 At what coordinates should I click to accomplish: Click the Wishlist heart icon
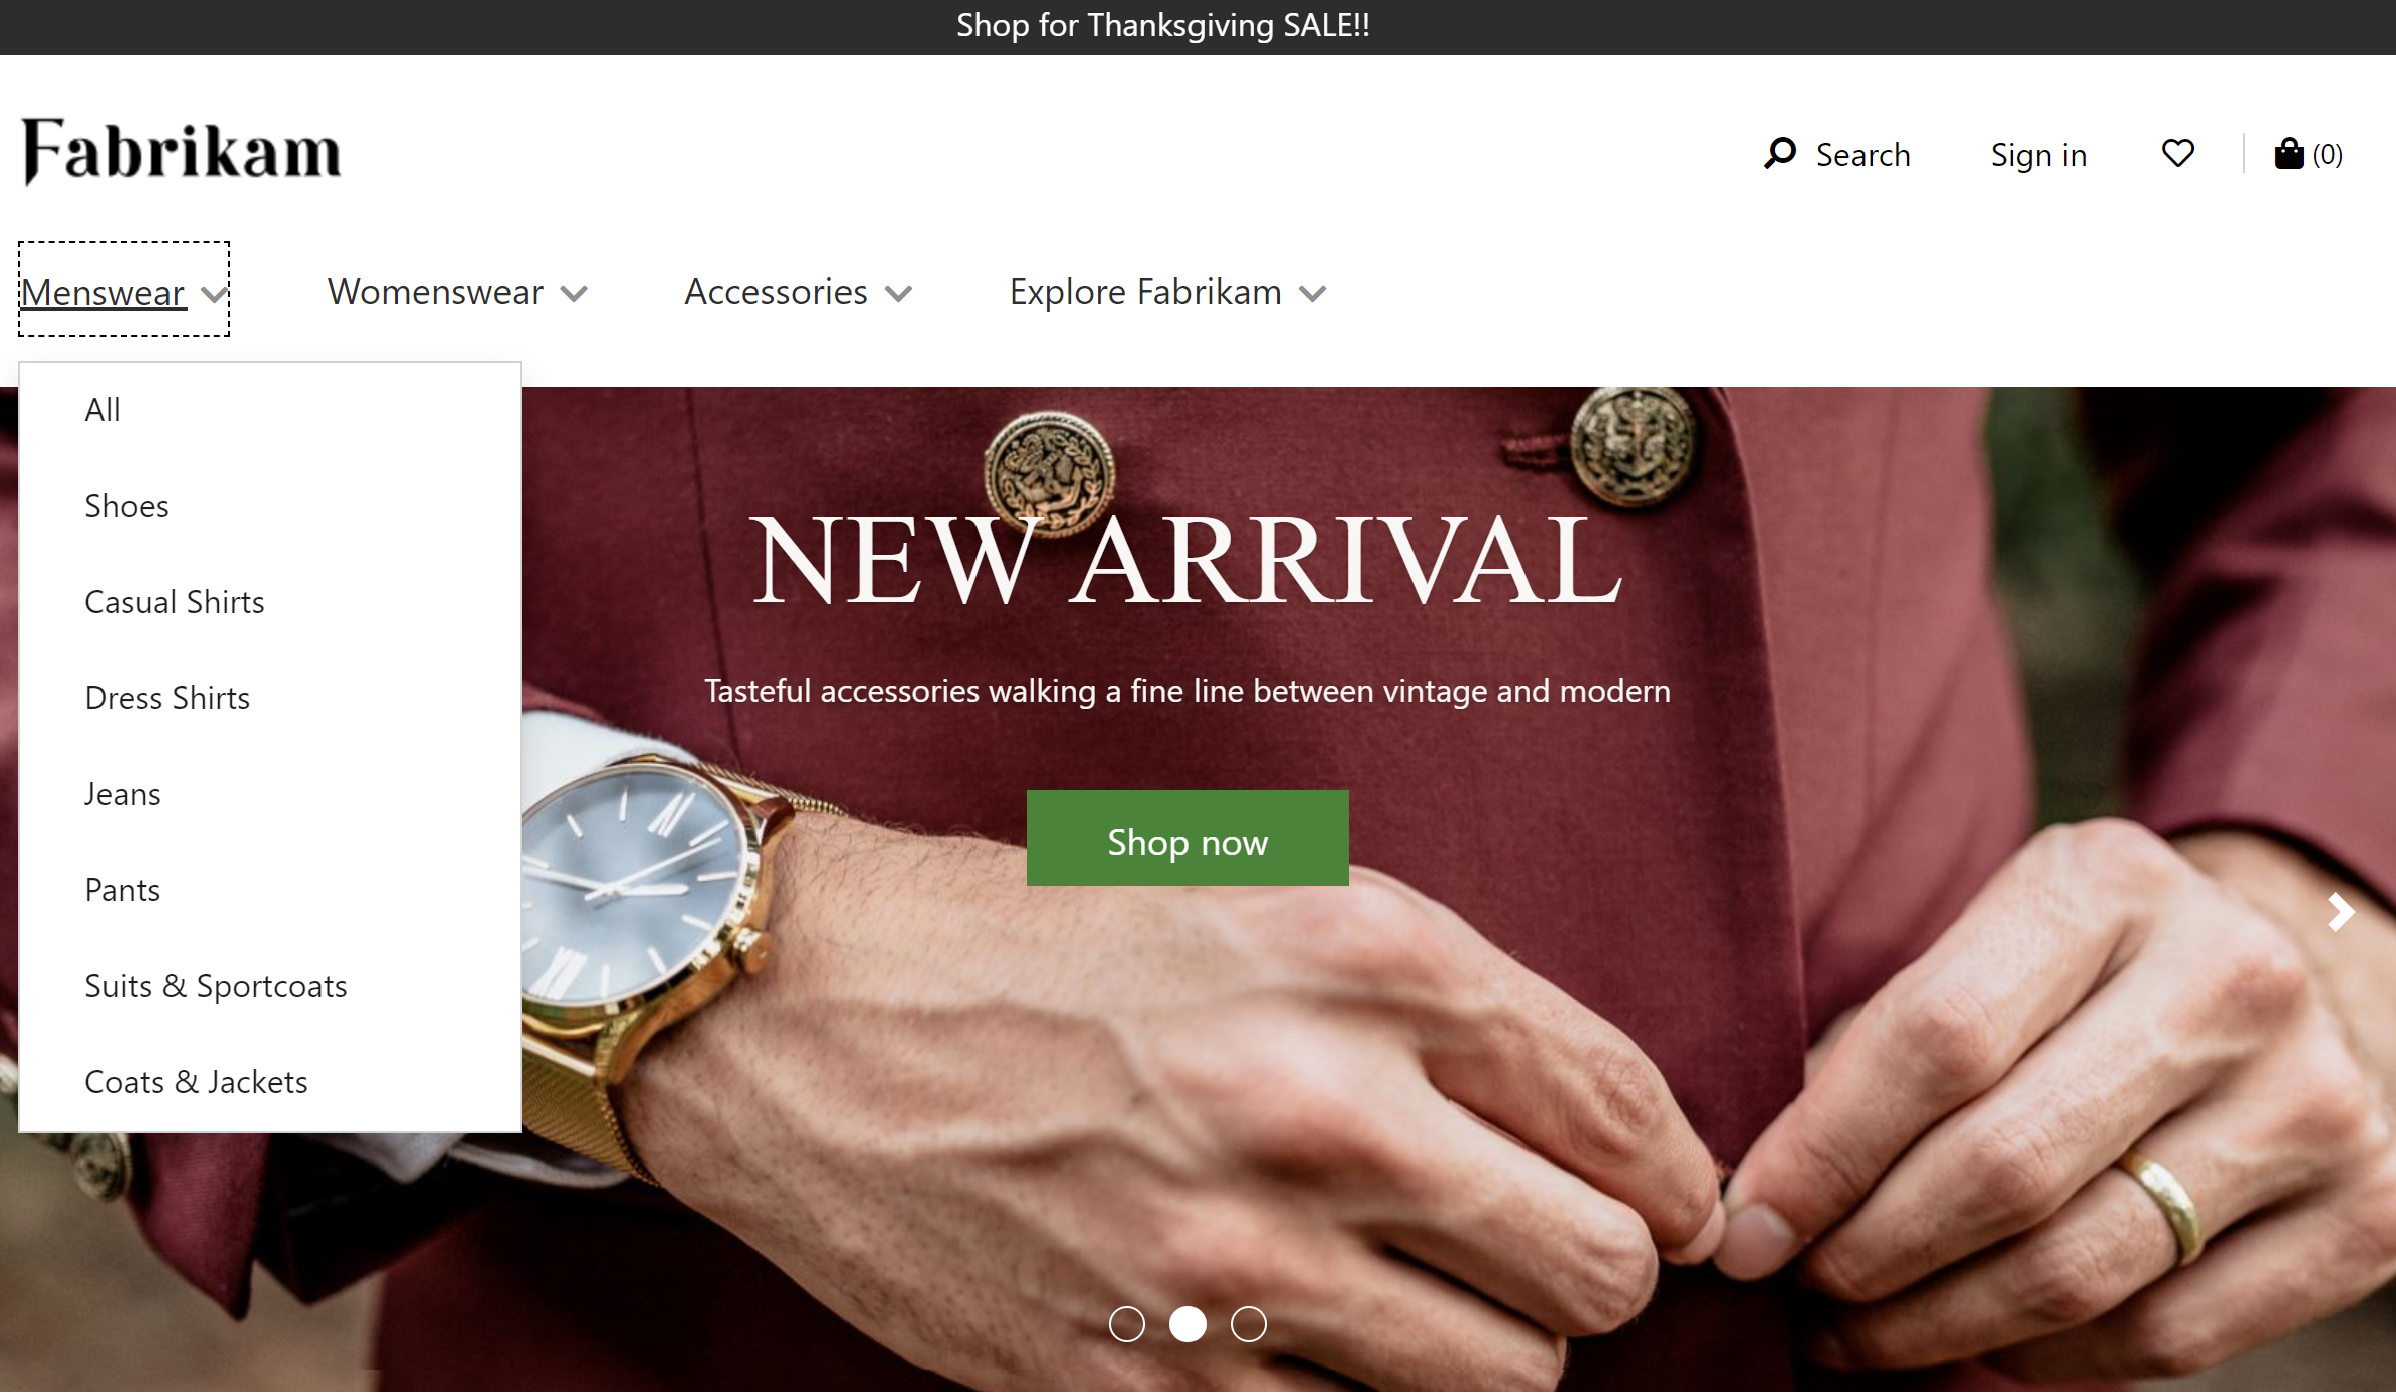point(2179,153)
